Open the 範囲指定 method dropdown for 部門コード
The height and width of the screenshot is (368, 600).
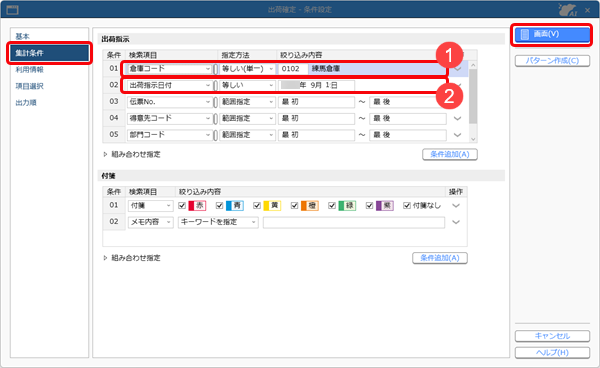coord(248,135)
